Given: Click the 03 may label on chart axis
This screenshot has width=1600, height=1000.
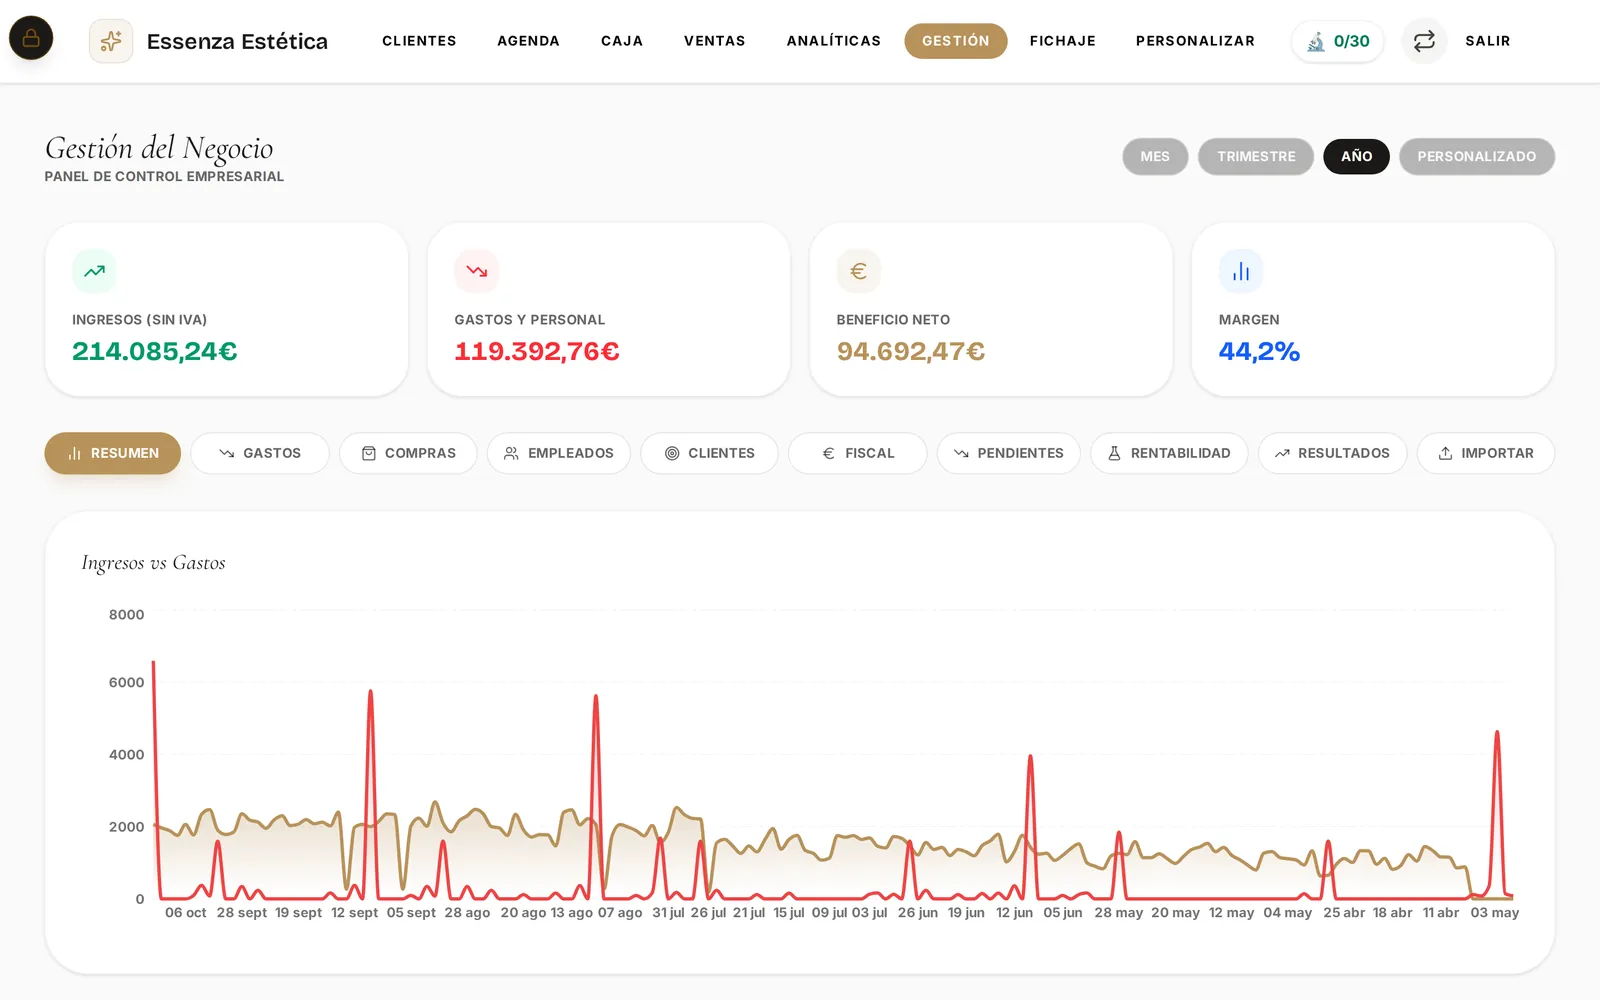Looking at the screenshot, I should pyautogui.click(x=1494, y=913).
